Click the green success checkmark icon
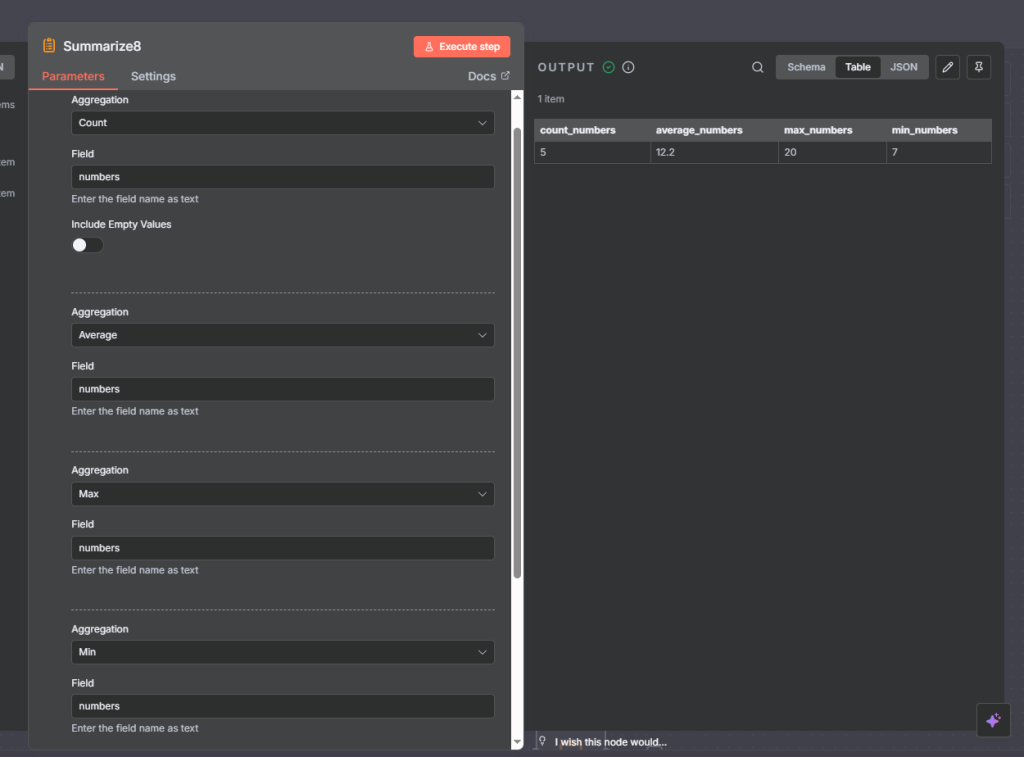The height and width of the screenshot is (757, 1024). coord(608,67)
